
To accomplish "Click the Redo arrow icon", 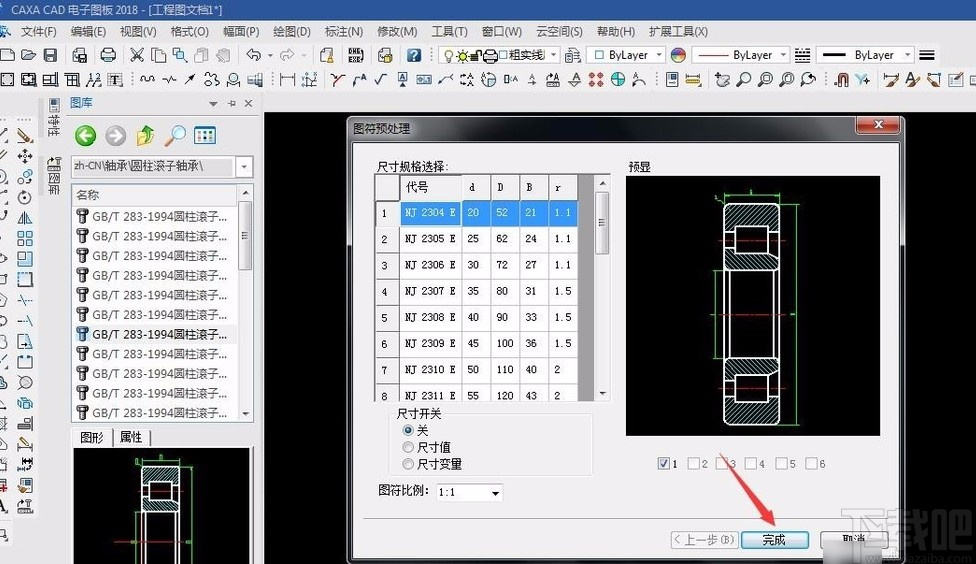I will [287, 55].
